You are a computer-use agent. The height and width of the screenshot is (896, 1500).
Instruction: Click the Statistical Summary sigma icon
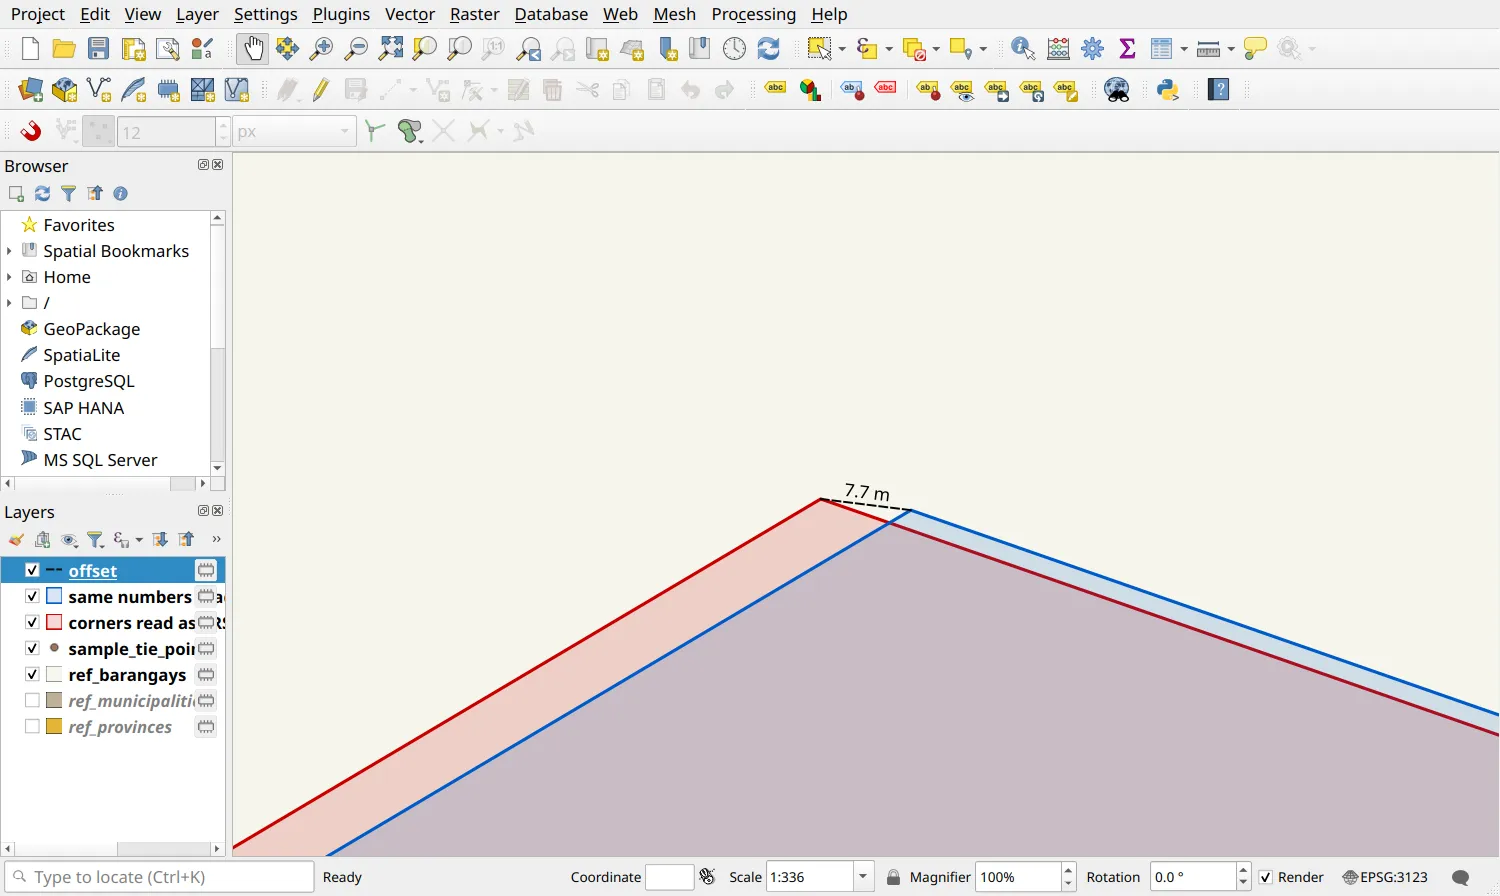(1127, 48)
